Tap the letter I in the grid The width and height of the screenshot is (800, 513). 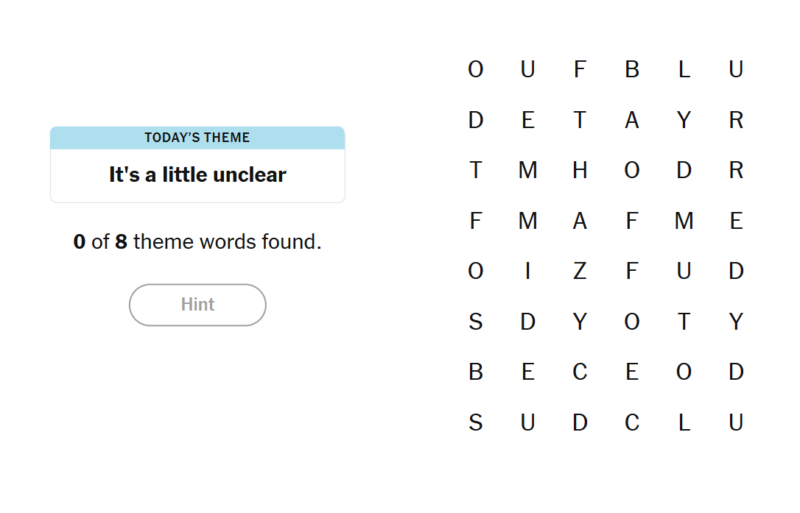(528, 272)
